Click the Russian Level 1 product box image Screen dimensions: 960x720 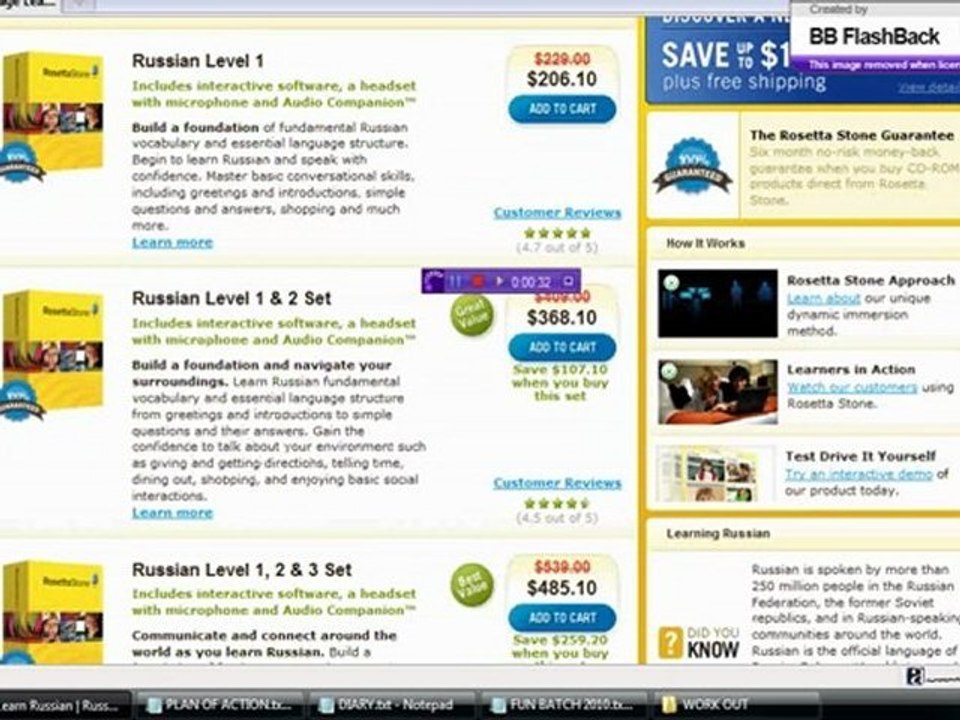[x=54, y=113]
